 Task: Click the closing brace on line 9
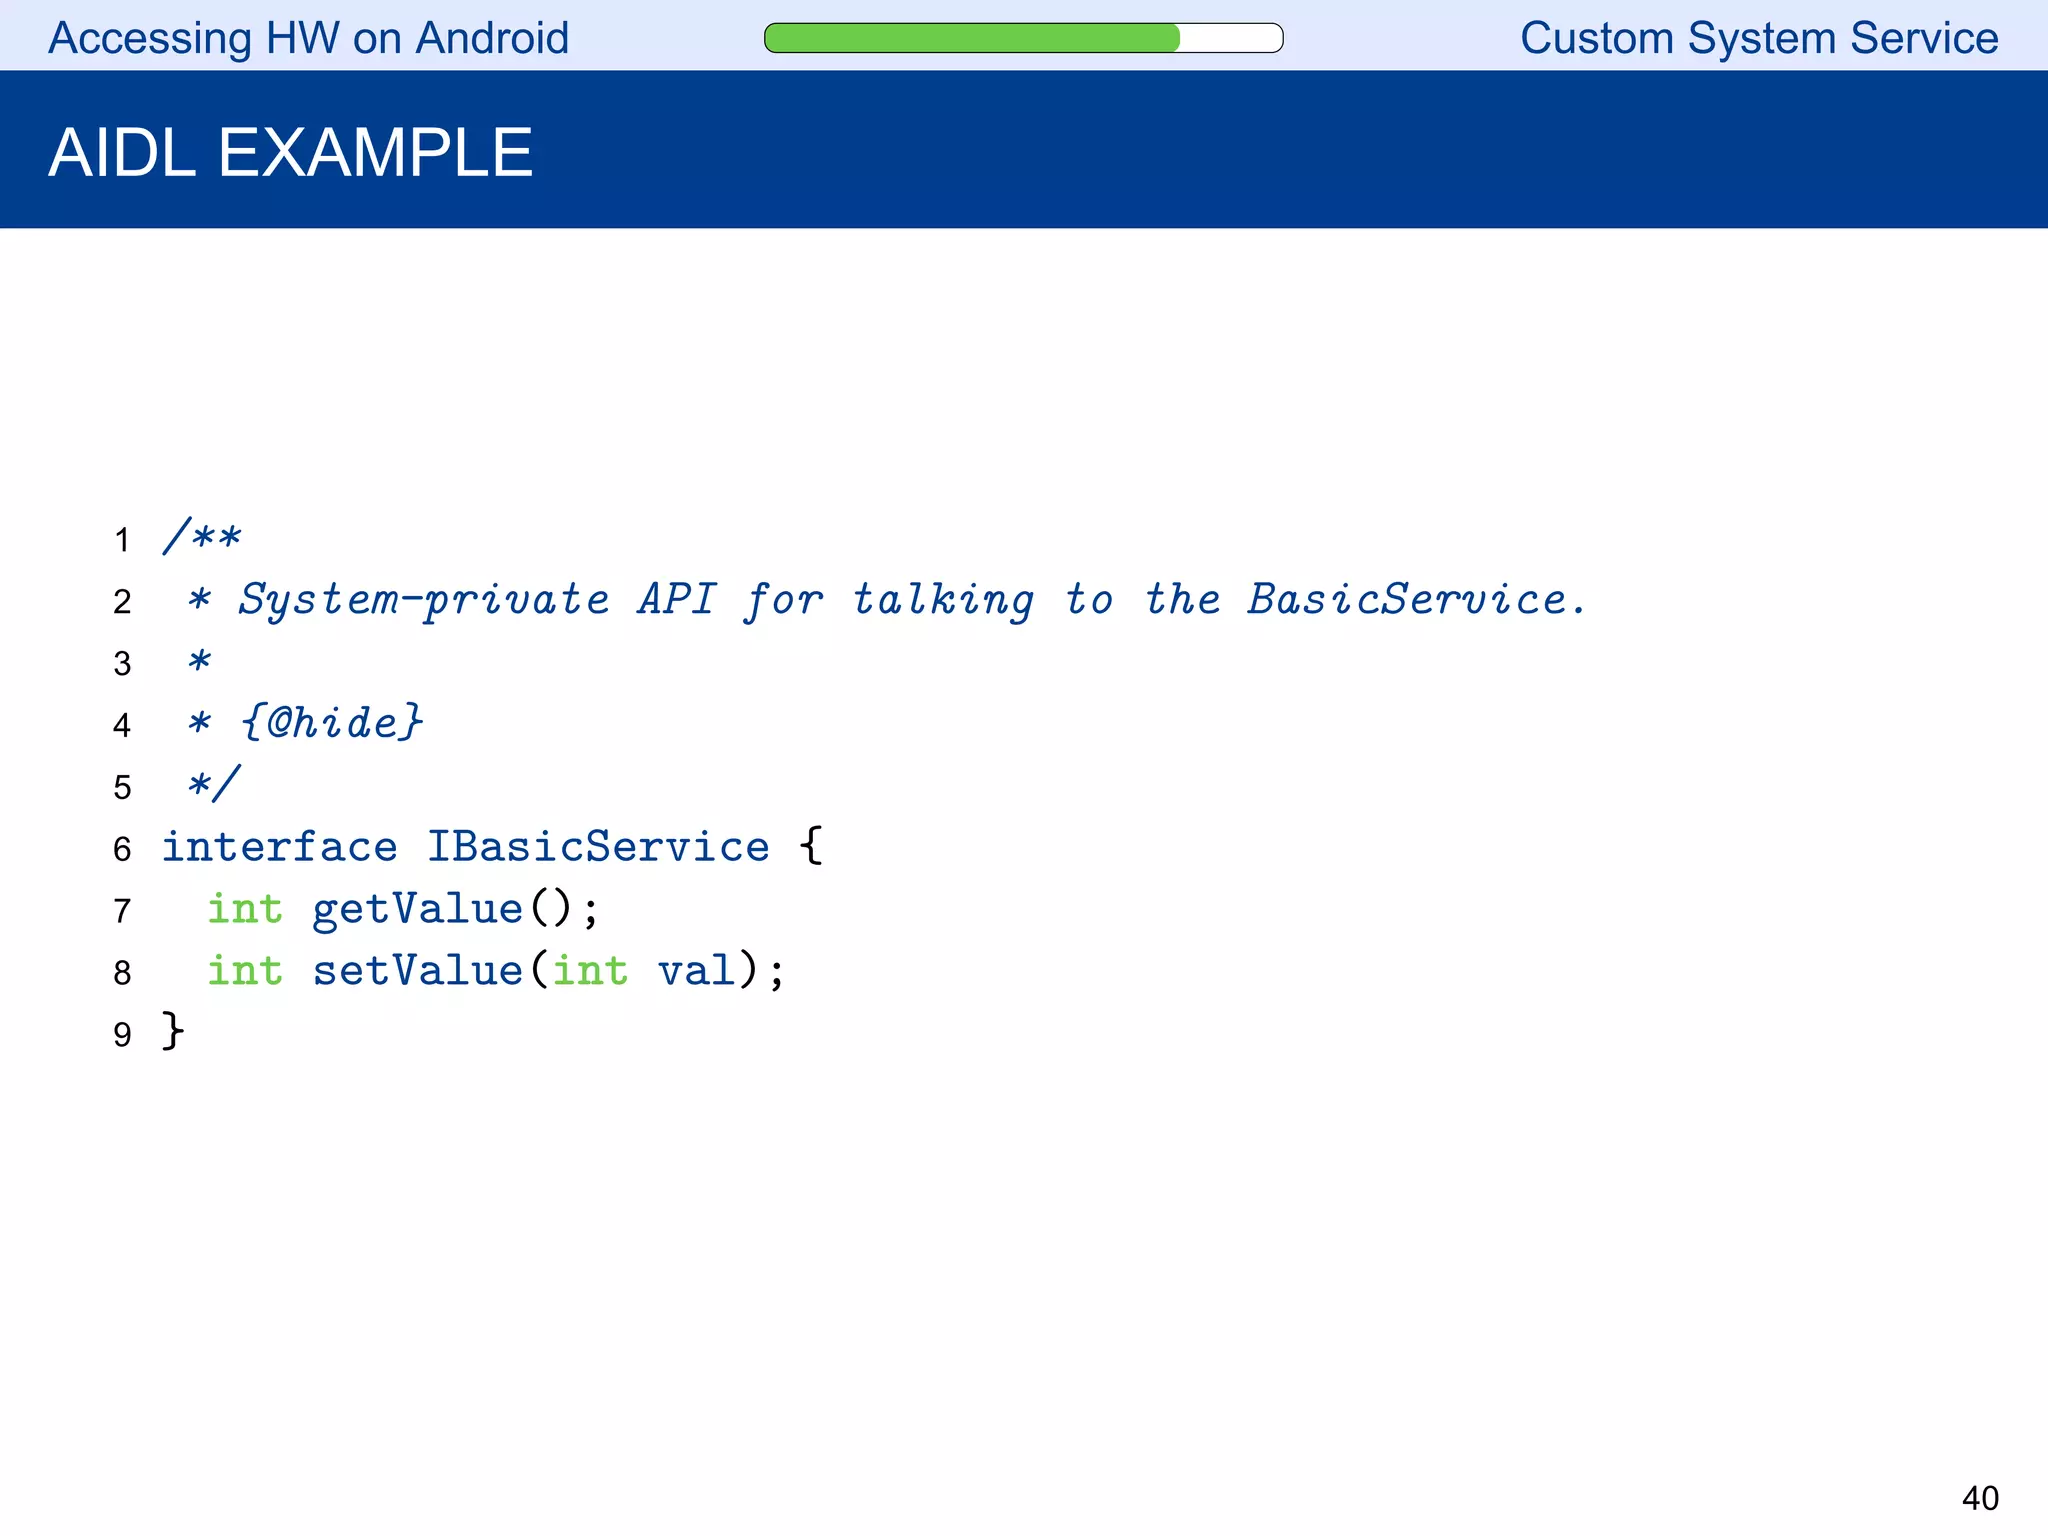173,1031
